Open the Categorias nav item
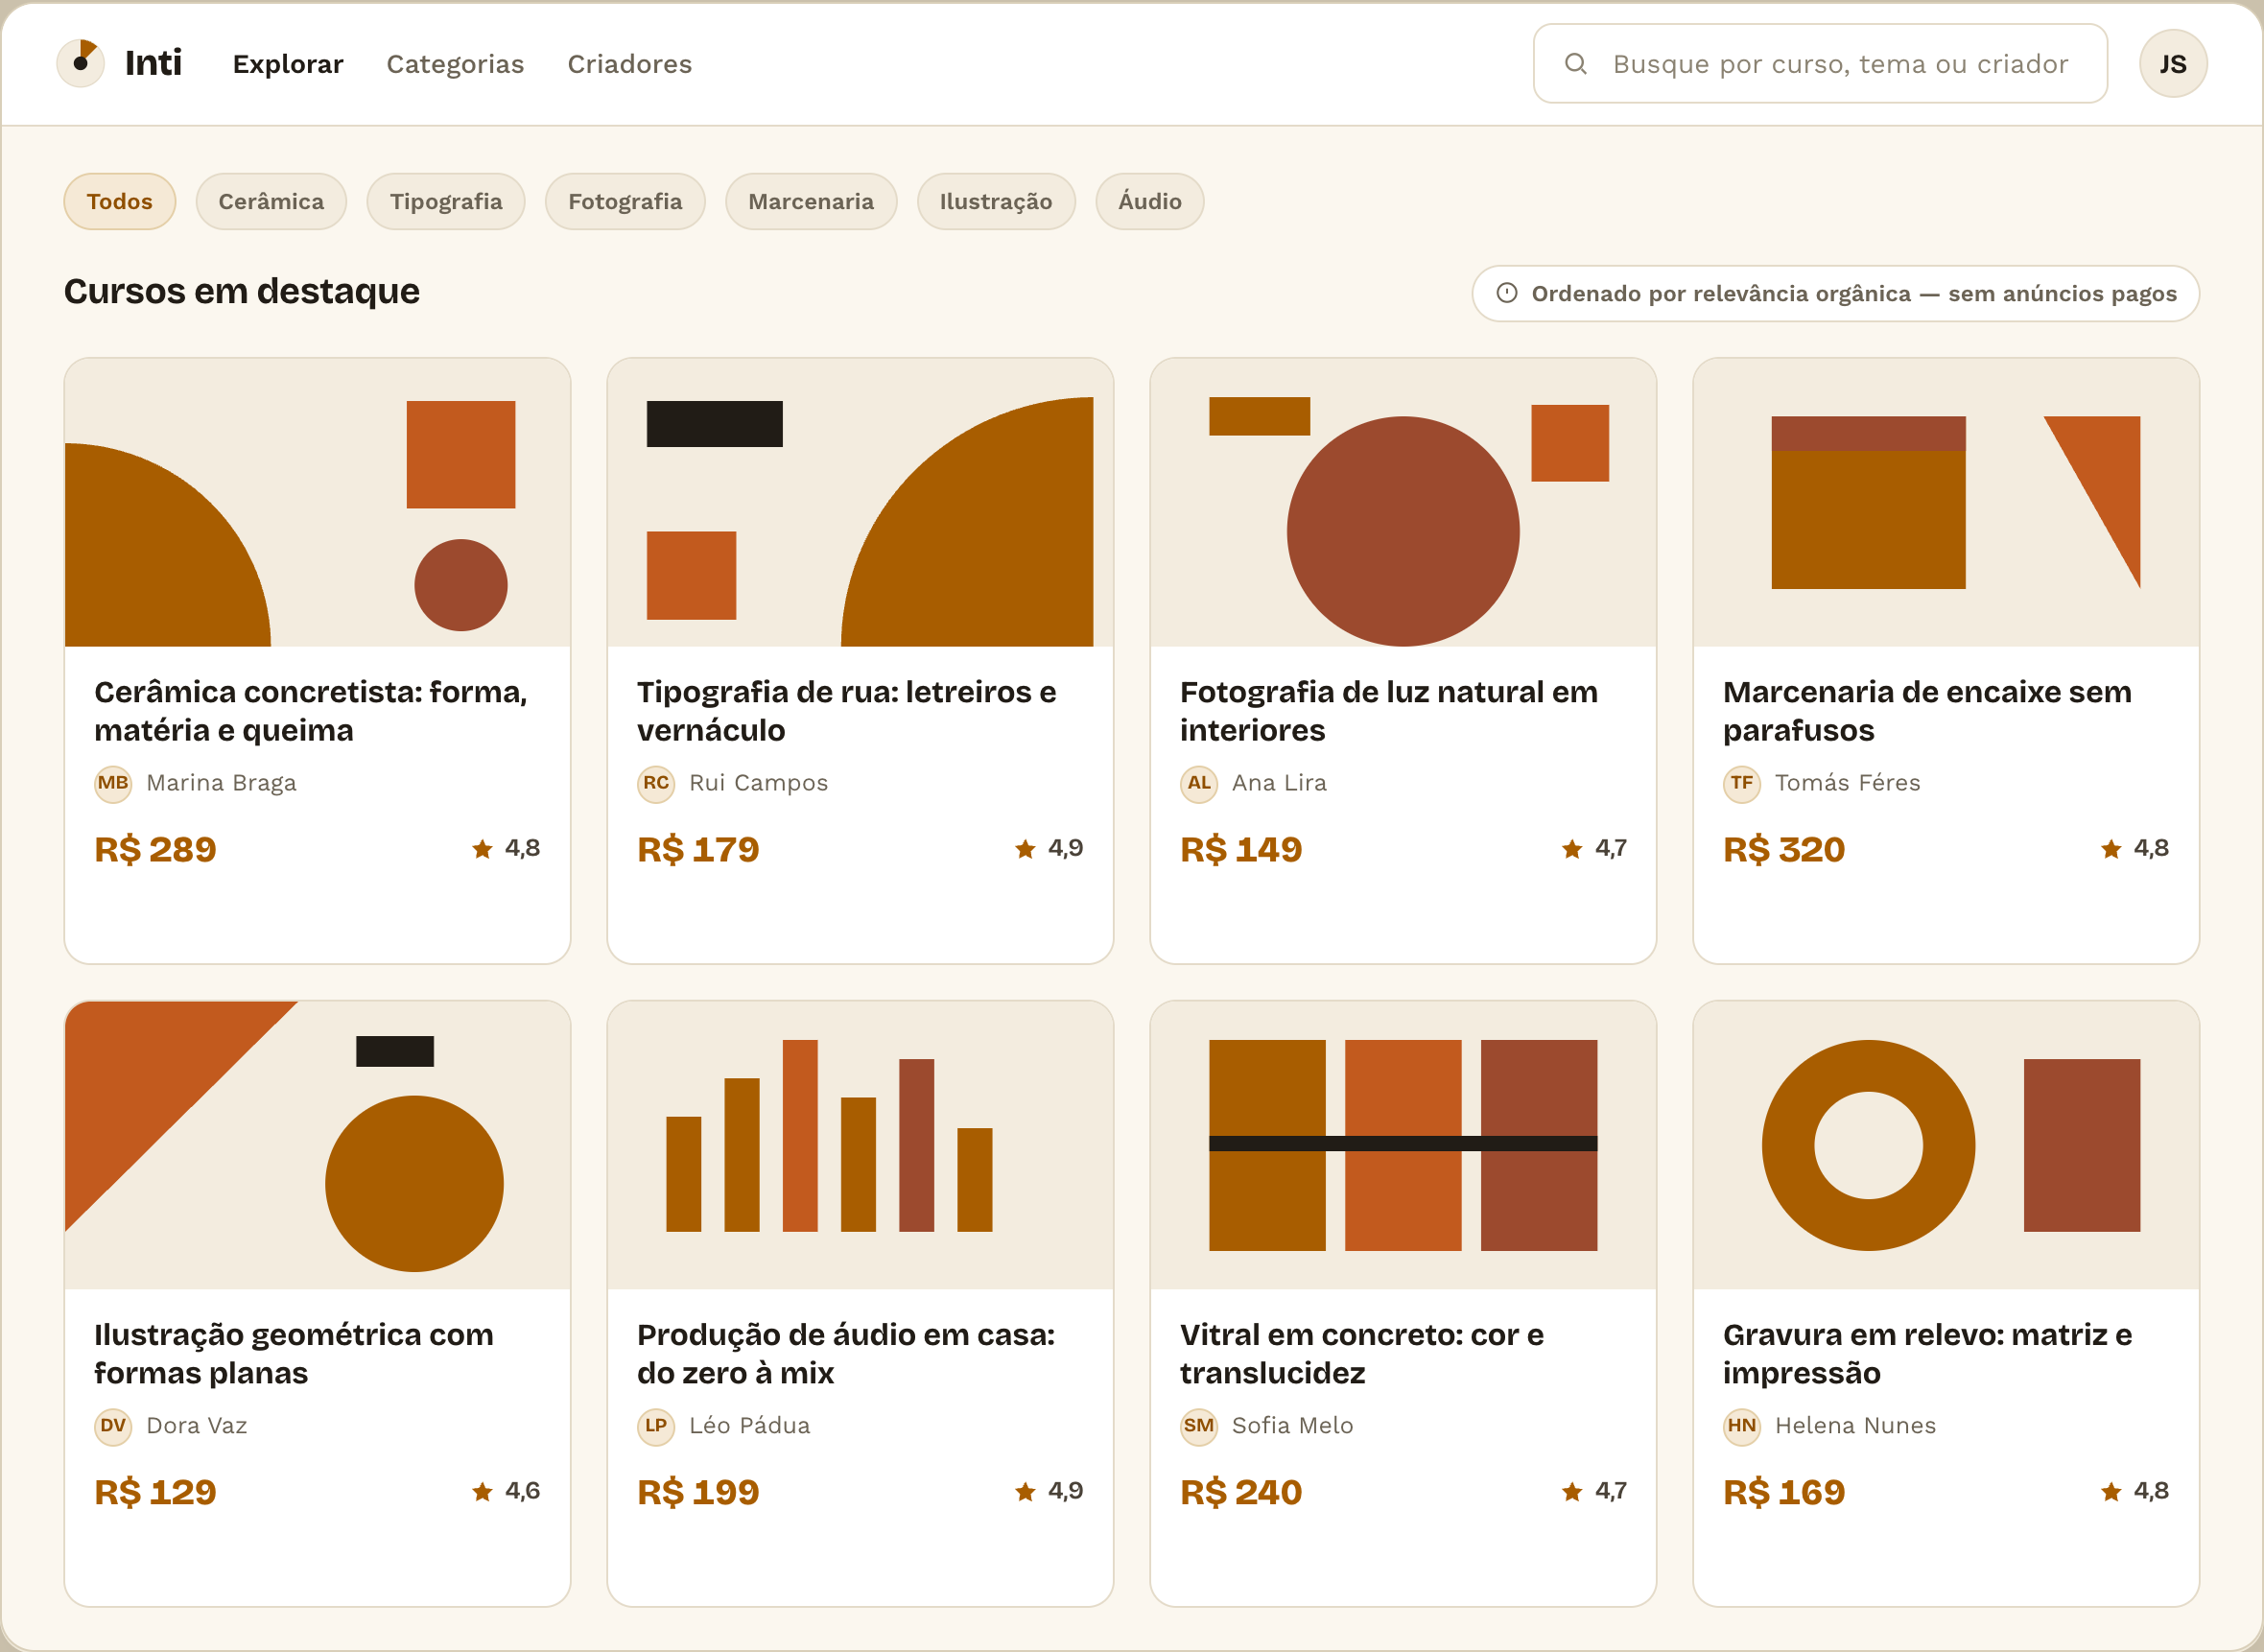This screenshot has height=1652, width=2264. [x=455, y=64]
